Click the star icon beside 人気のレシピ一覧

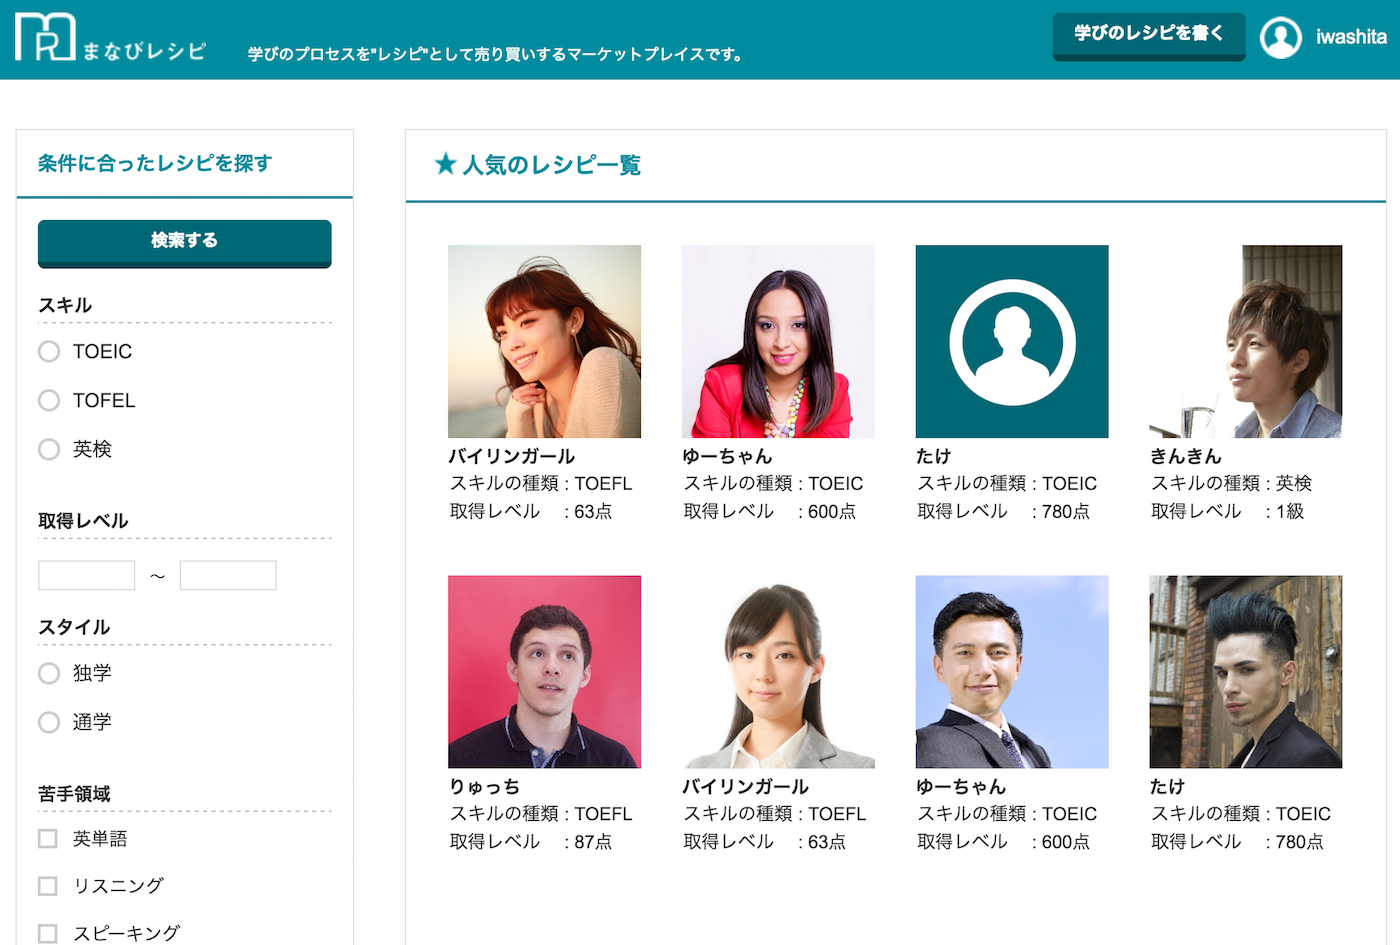[x=445, y=164]
